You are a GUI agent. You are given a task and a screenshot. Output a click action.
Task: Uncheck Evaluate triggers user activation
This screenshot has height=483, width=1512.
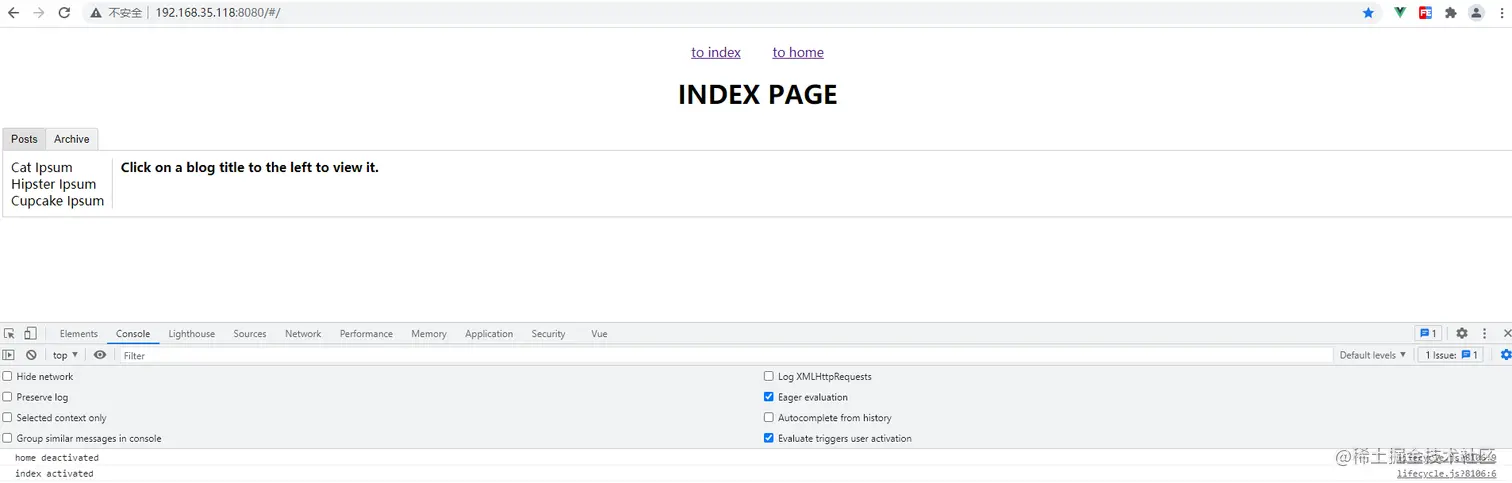coord(769,438)
